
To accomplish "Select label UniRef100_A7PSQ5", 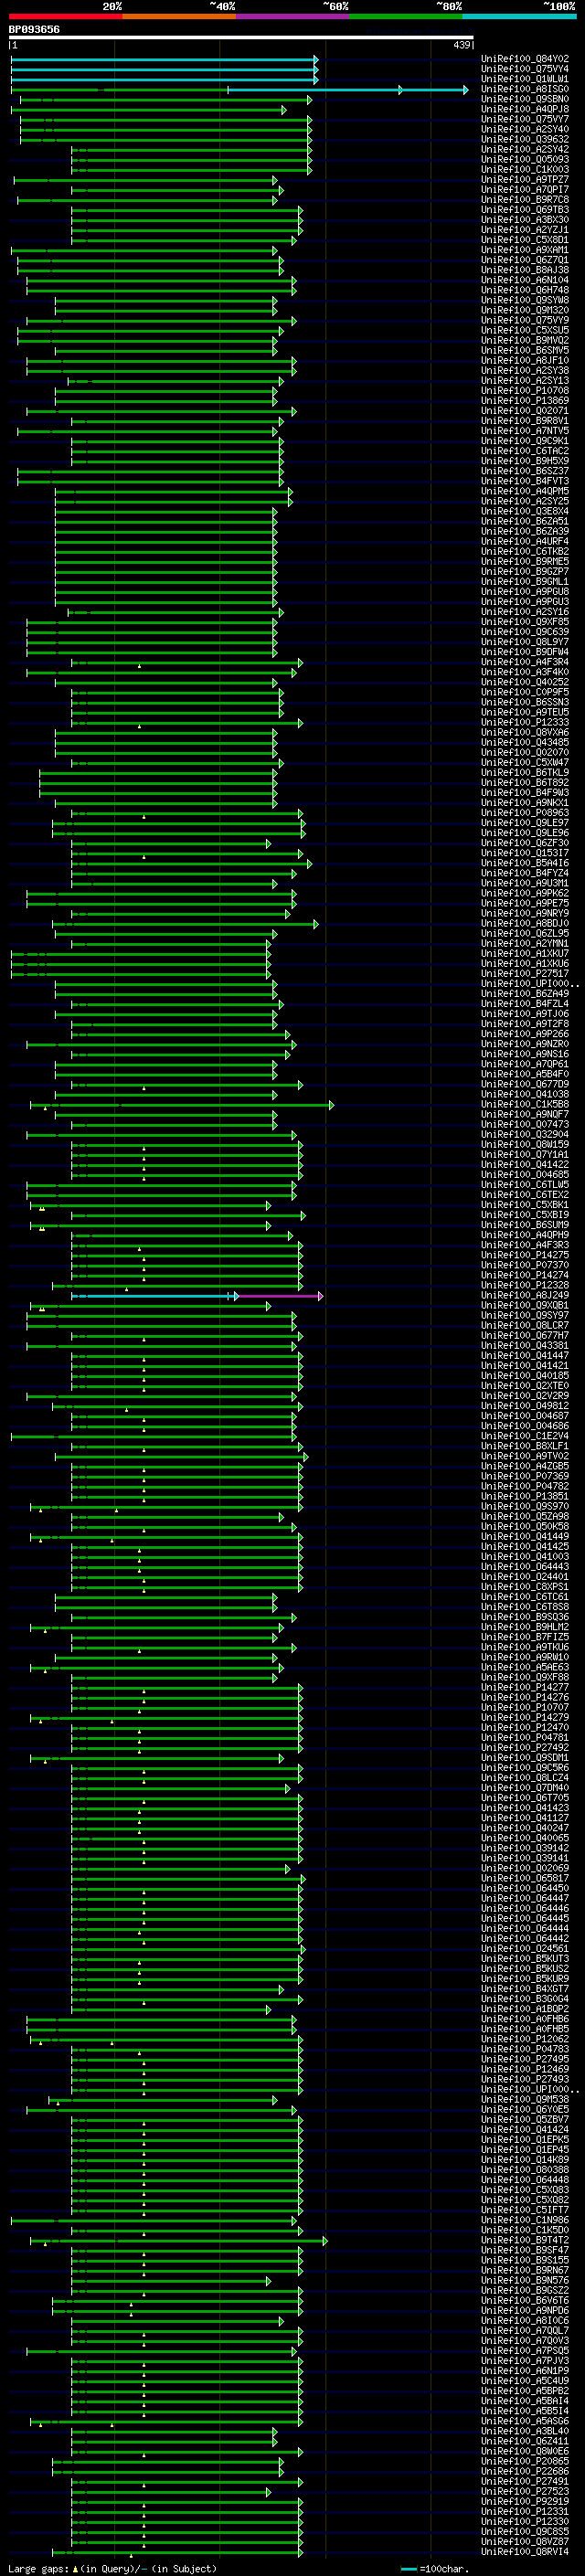I will click(525, 2350).
